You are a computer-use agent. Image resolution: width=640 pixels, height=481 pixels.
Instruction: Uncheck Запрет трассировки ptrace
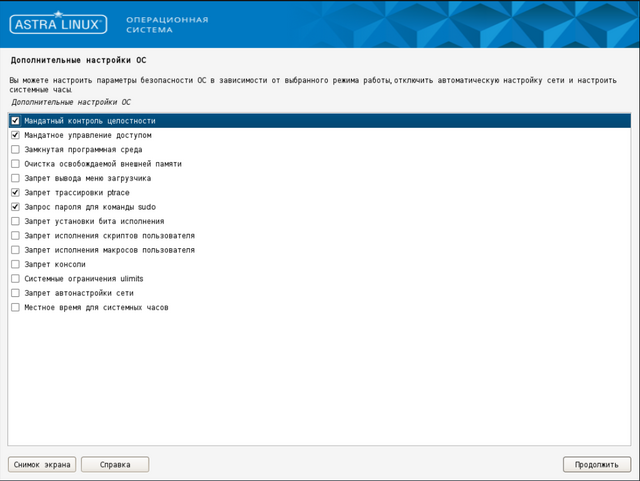[15, 192]
